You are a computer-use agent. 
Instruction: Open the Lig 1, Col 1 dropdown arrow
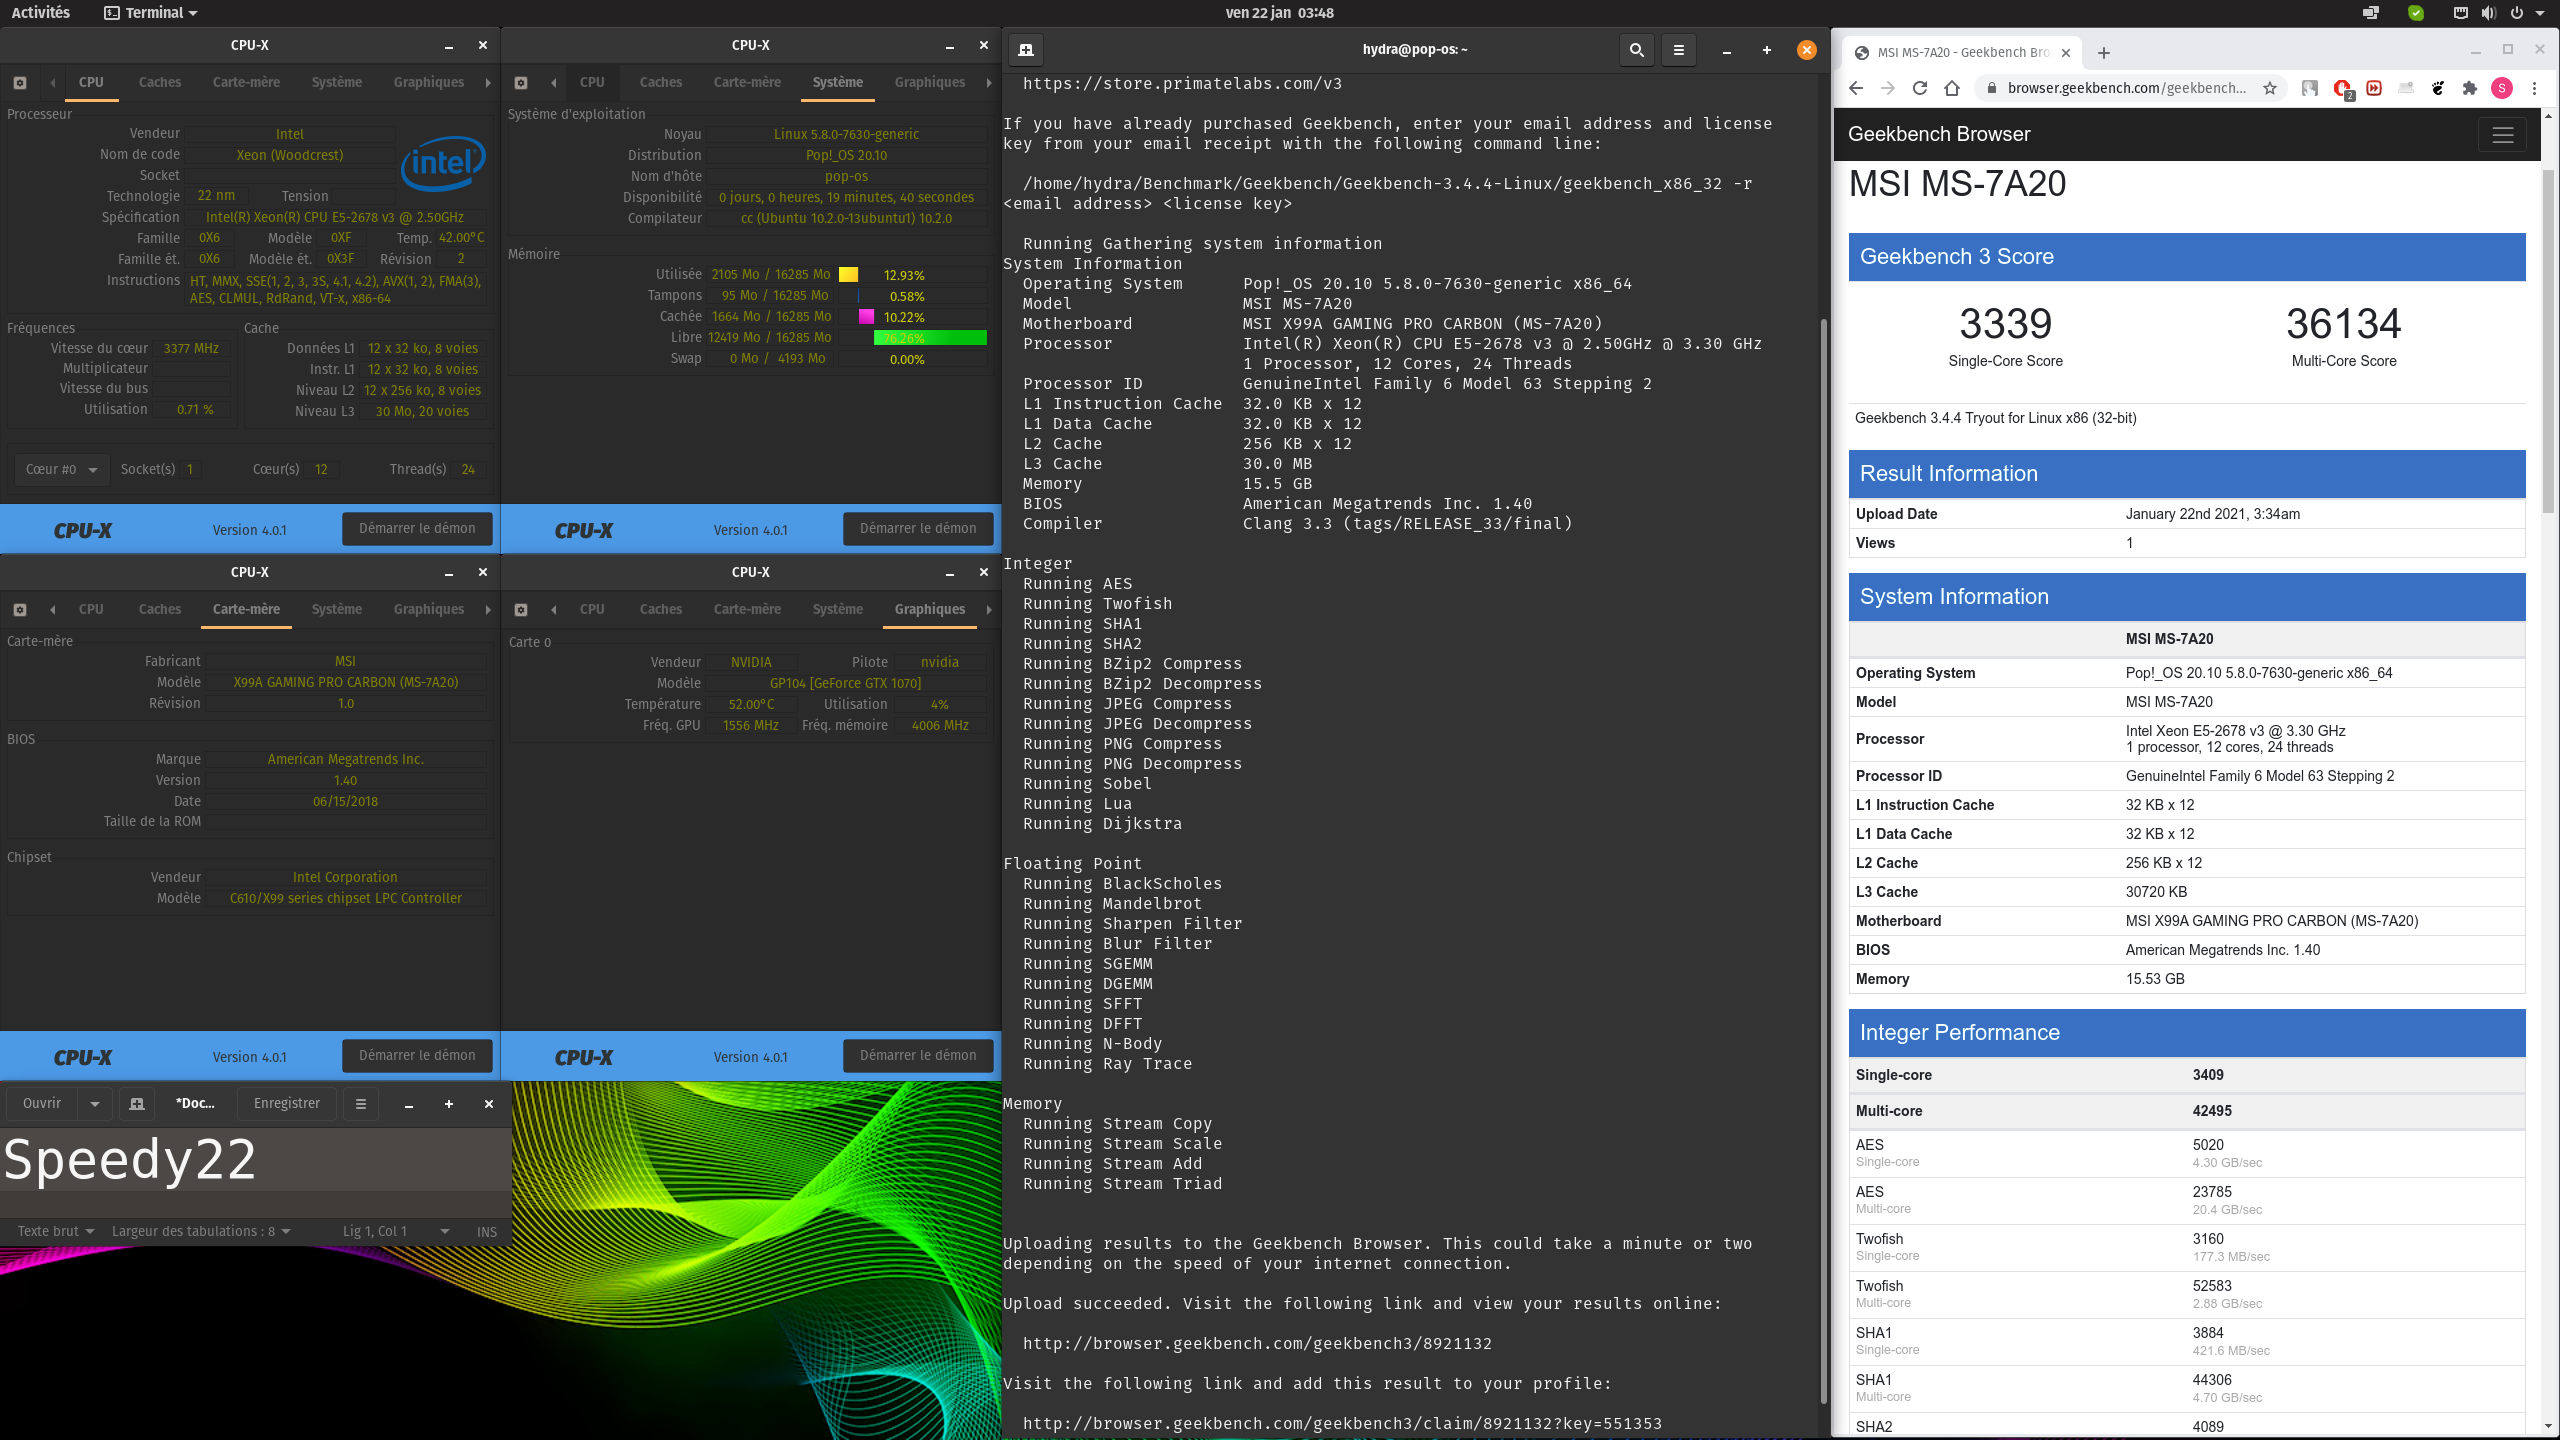pos(445,1231)
